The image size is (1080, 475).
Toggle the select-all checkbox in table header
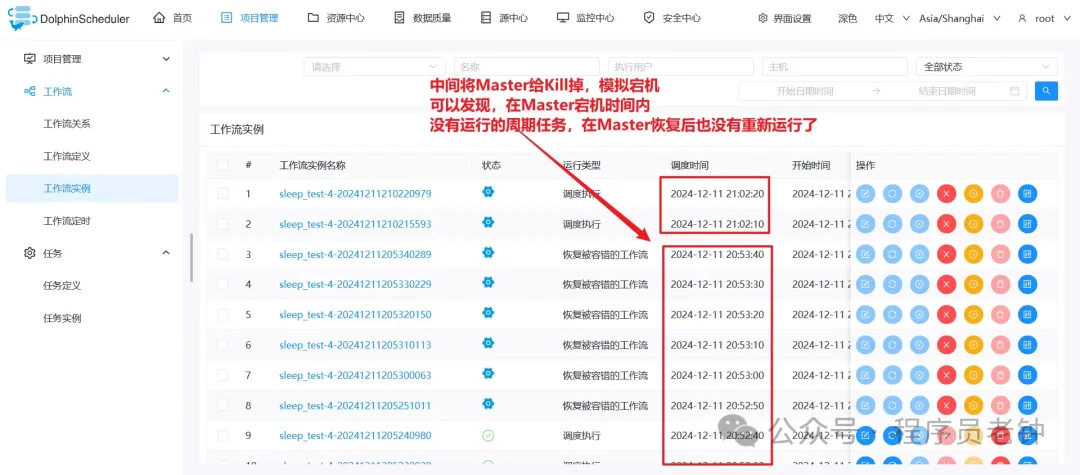tap(223, 164)
